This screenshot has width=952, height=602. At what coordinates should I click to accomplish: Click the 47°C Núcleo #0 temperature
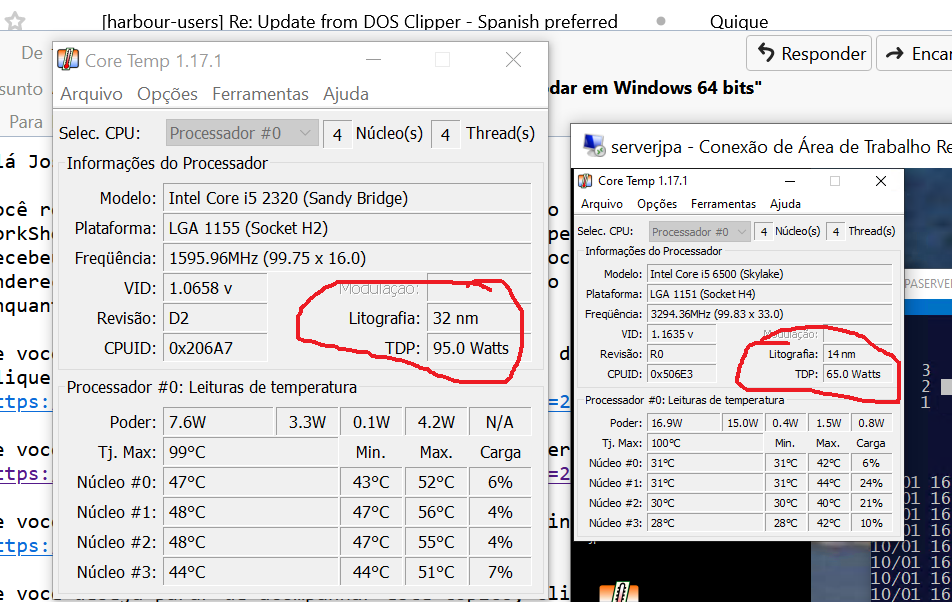coord(250,482)
